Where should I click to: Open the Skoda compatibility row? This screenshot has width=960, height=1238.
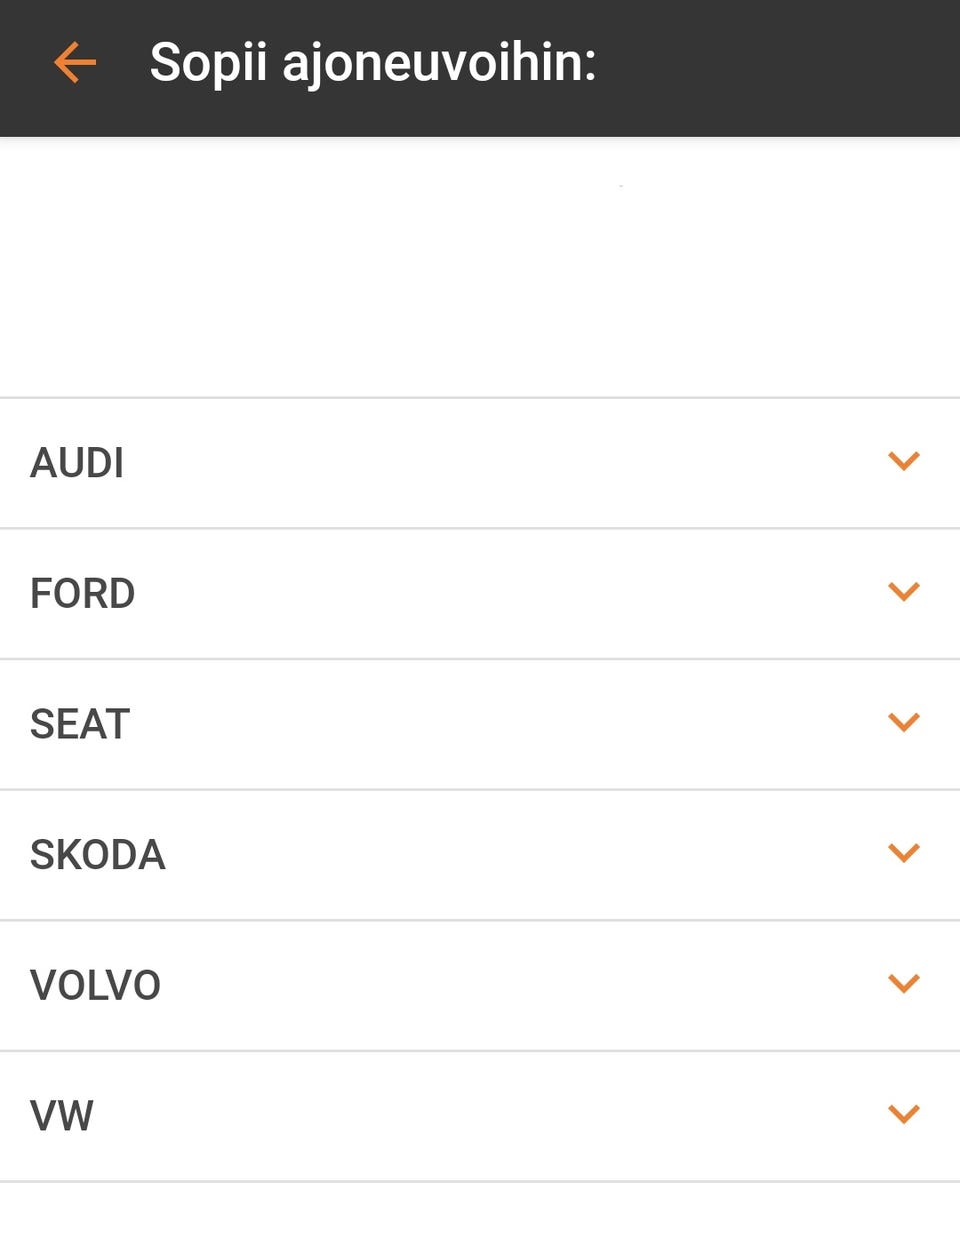pyautogui.click(x=480, y=855)
